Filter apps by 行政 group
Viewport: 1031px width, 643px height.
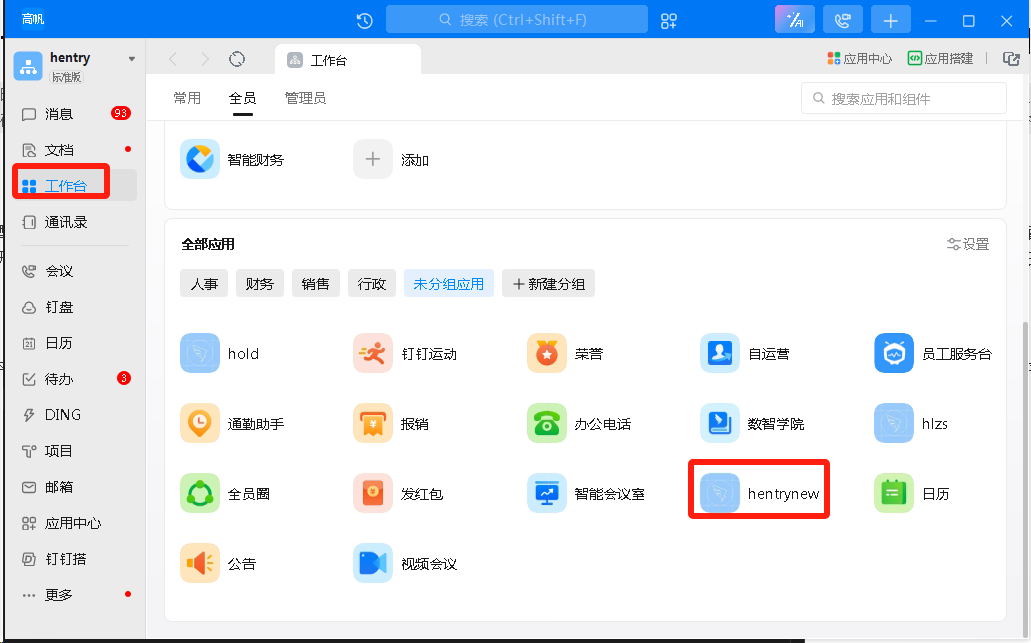[x=372, y=283]
